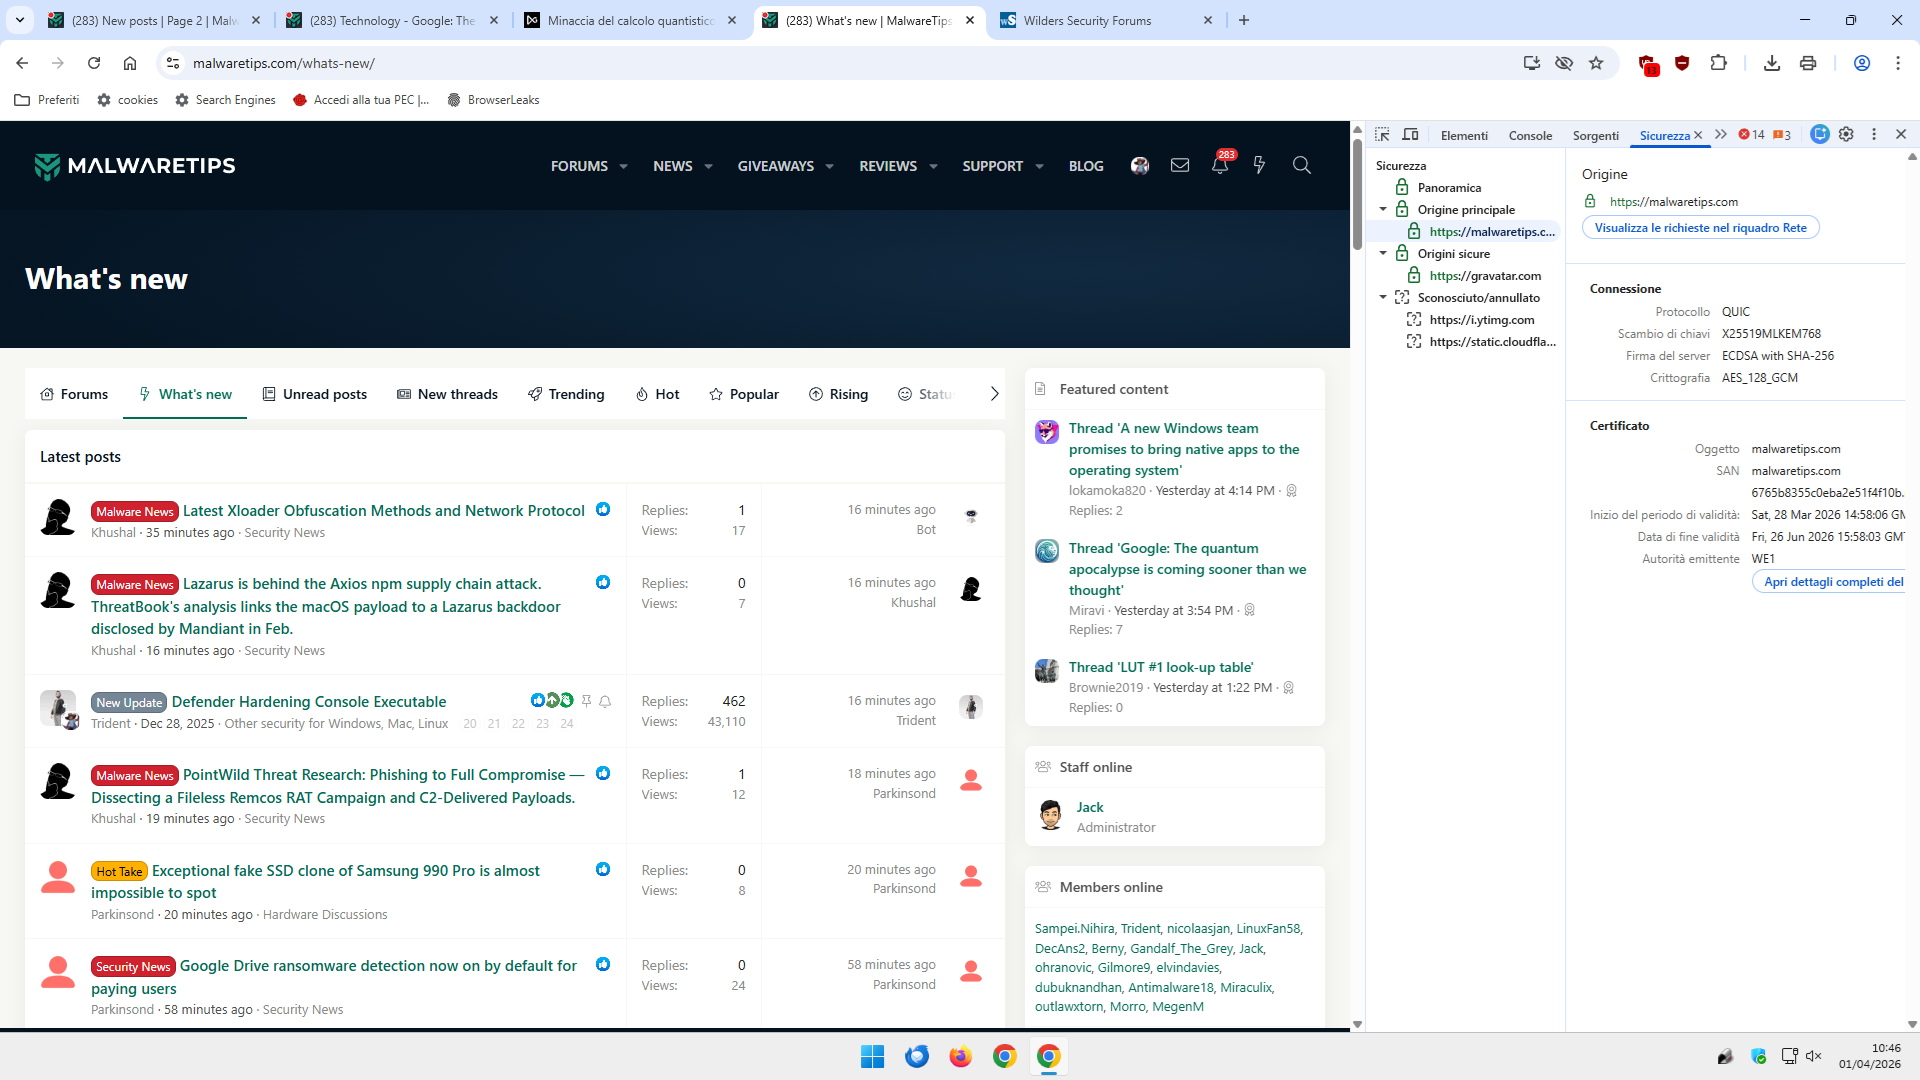Switch to the Hot tab
This screenshot has height=1080, width=1920.
point(657,394)
